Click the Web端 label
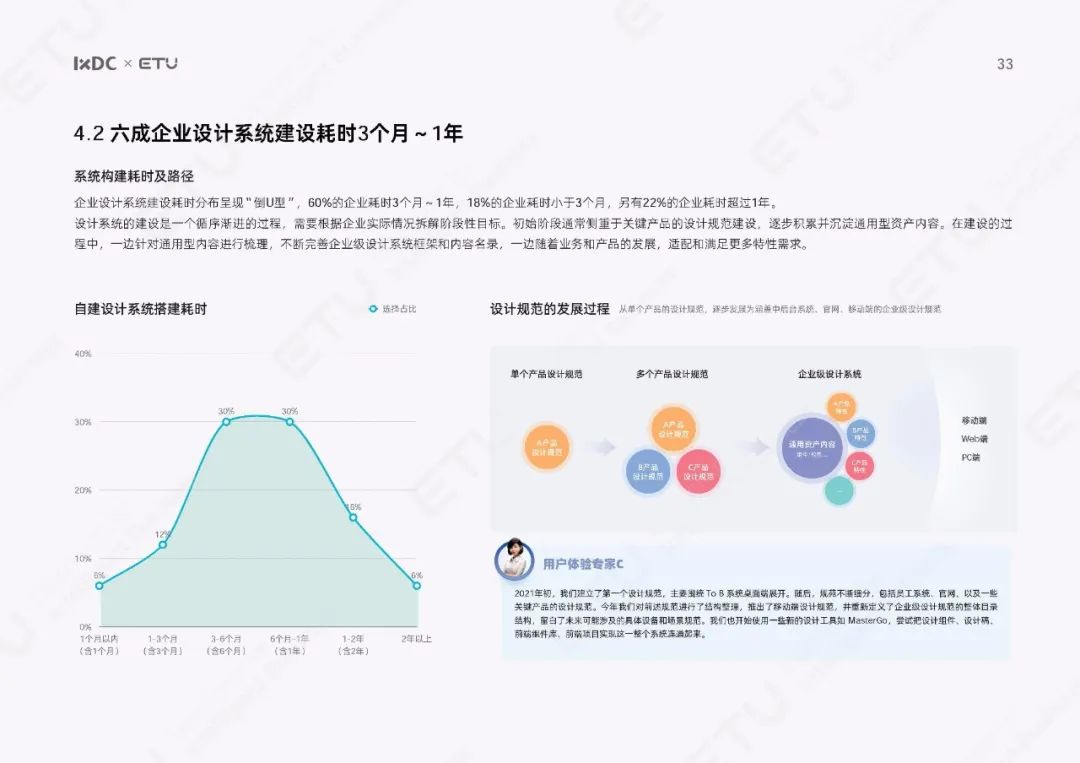 [974, 439]
